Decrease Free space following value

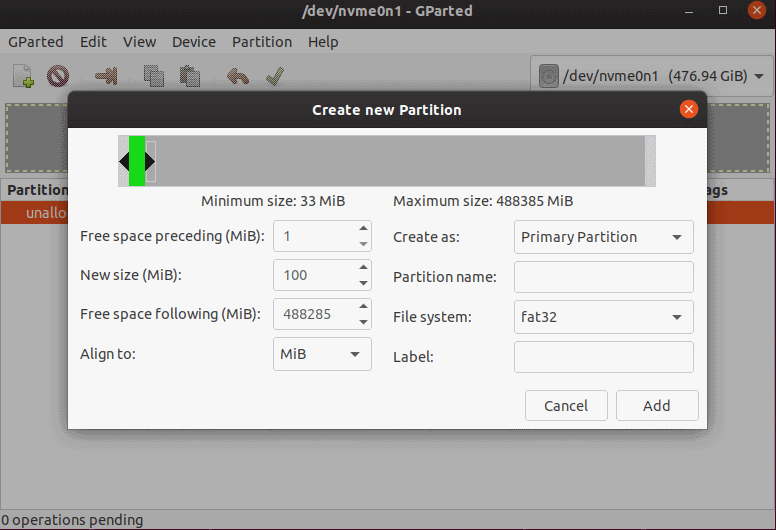363,322
